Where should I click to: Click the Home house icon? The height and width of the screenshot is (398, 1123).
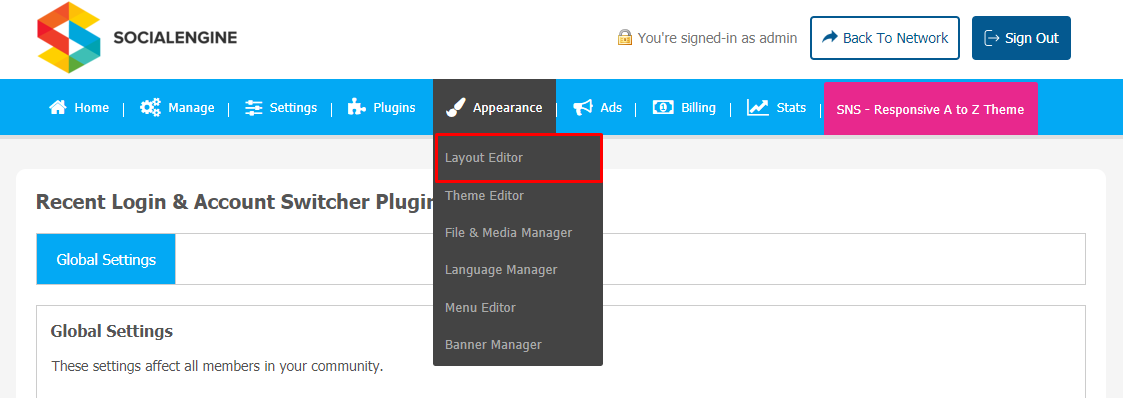coord(57,107)
